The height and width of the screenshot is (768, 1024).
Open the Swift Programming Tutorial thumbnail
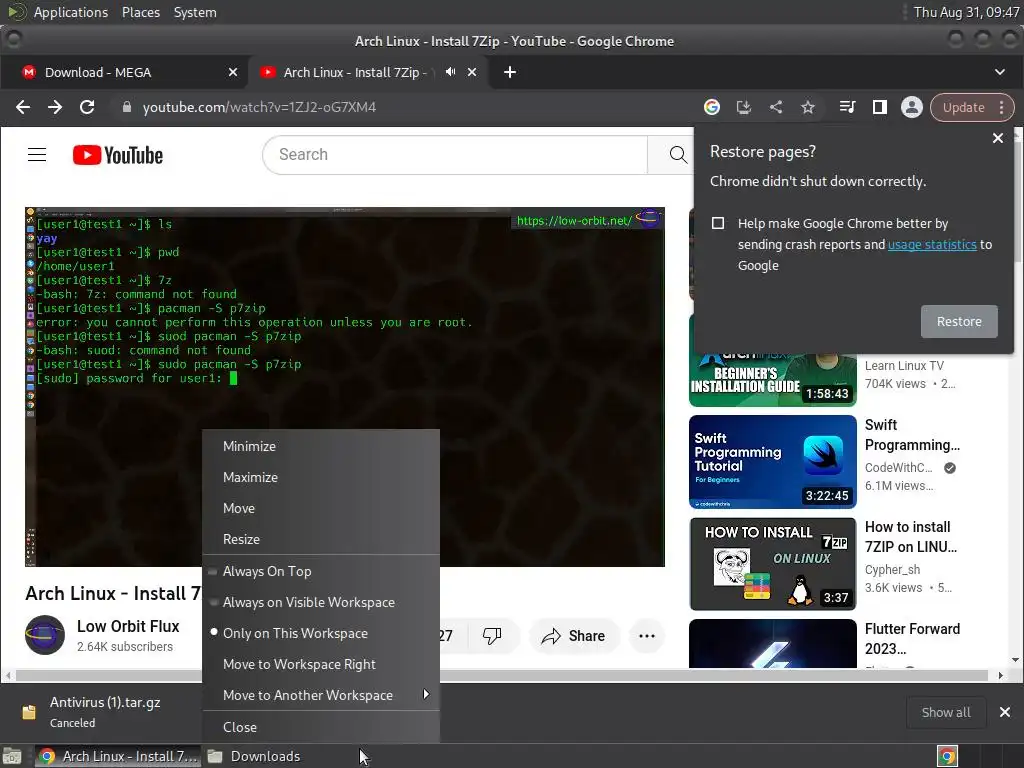(x=773, y=462)
